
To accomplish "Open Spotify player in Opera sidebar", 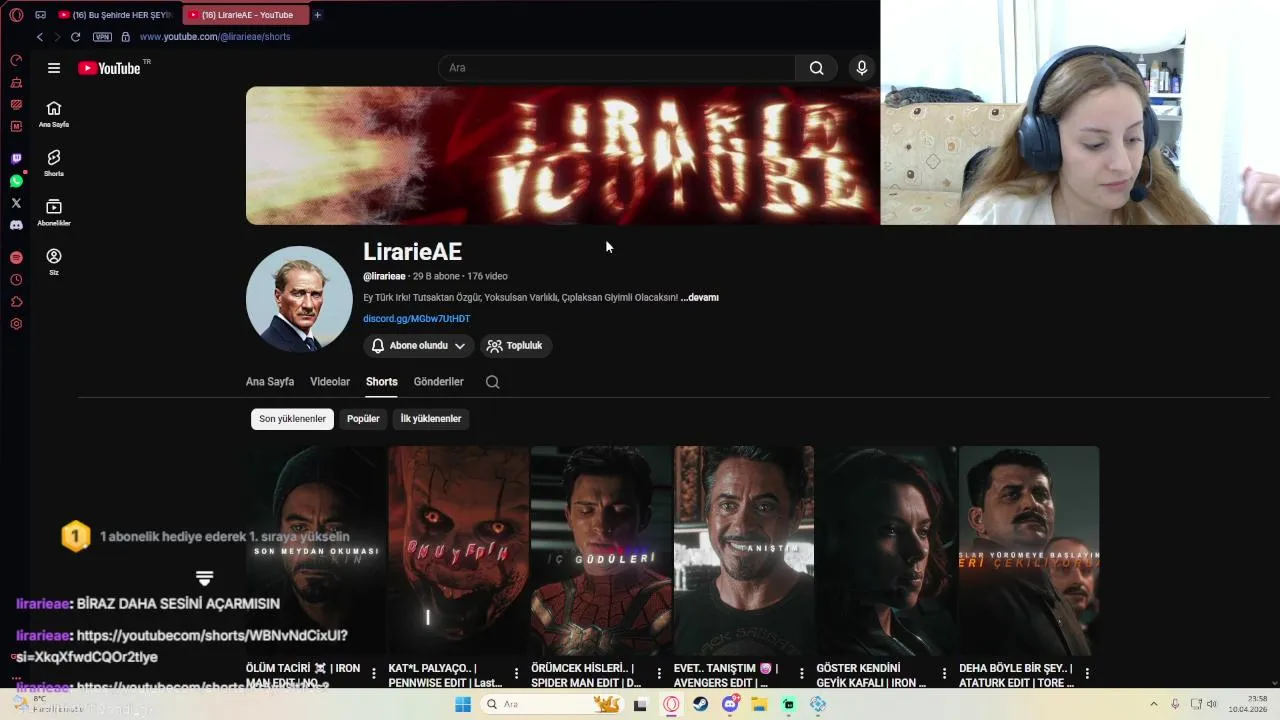I will 16,258.
